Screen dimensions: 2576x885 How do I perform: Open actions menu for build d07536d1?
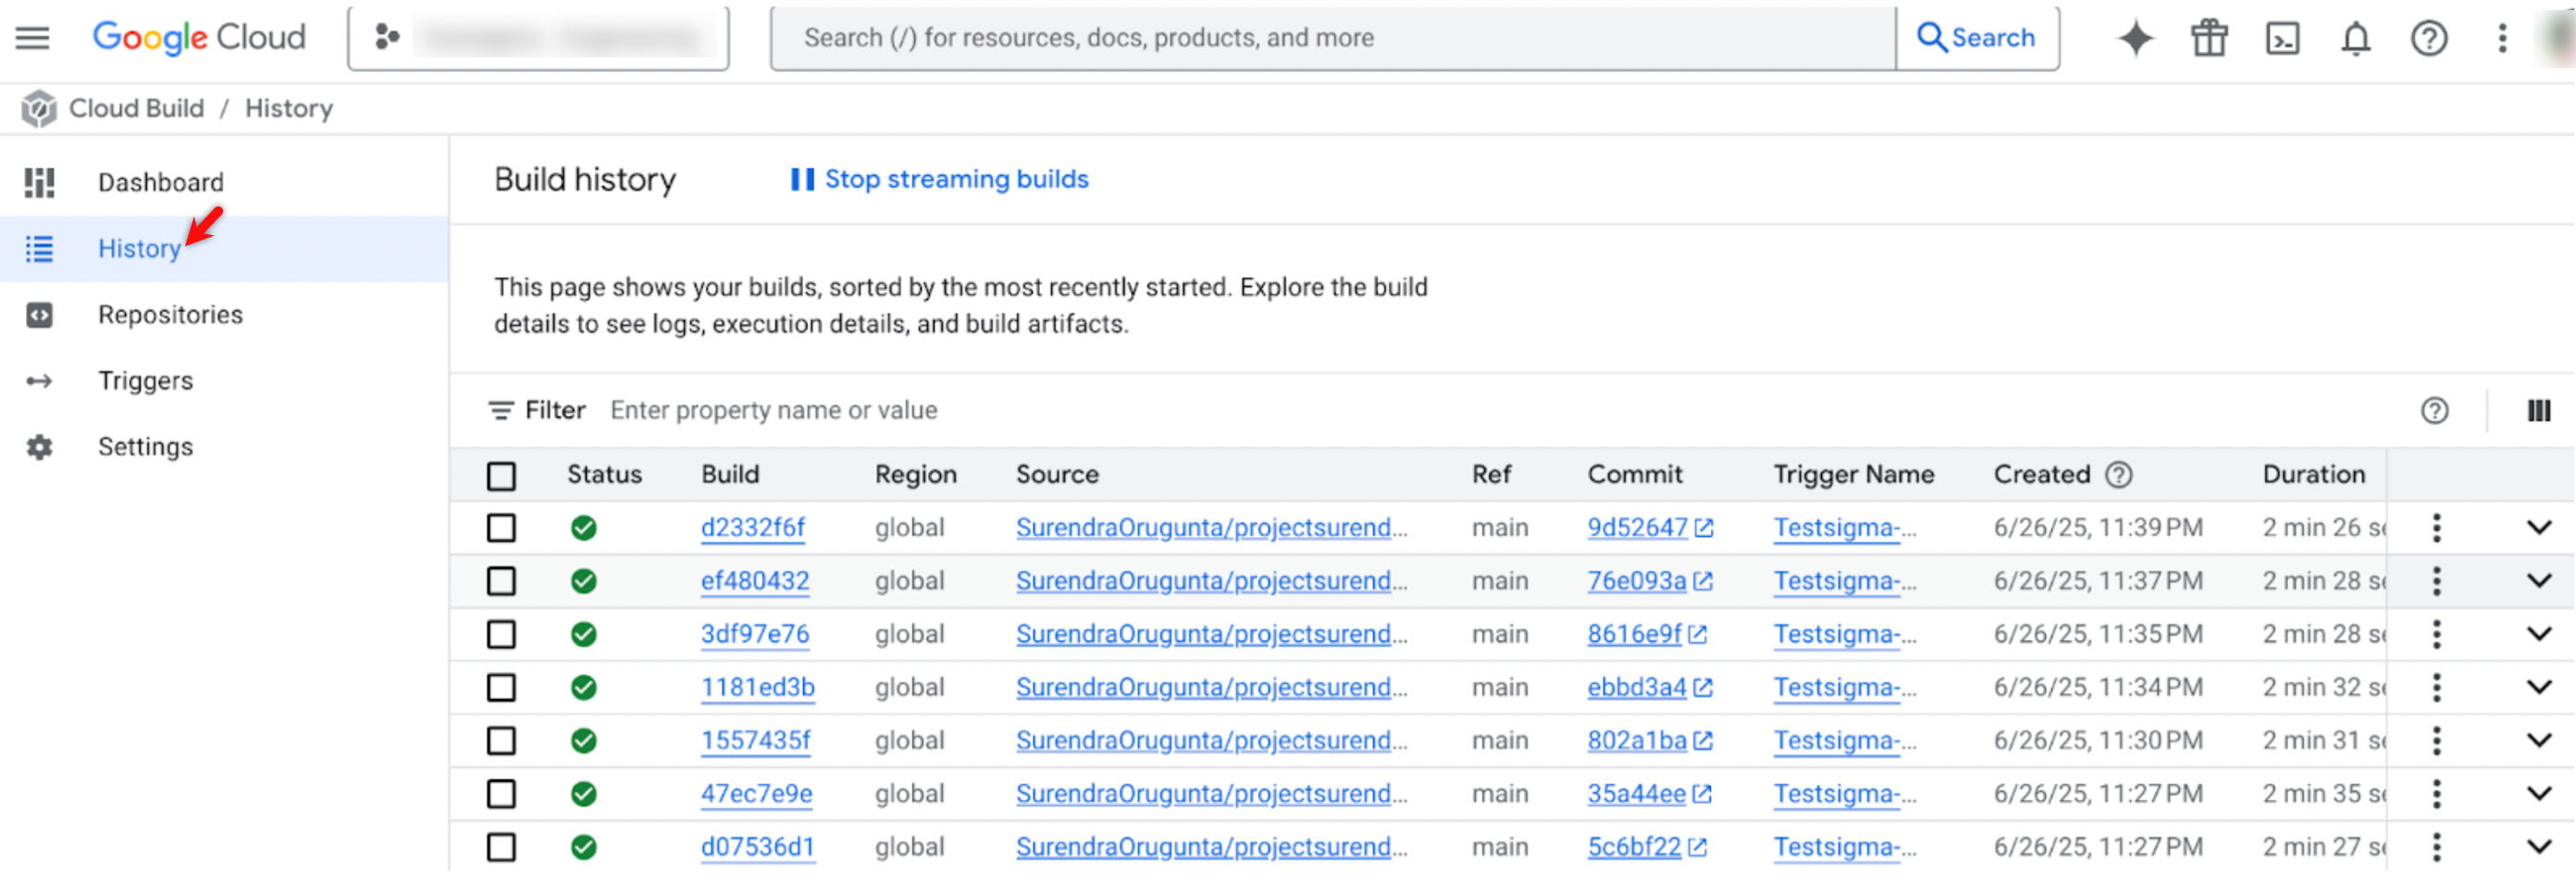tap(2436, 847)
